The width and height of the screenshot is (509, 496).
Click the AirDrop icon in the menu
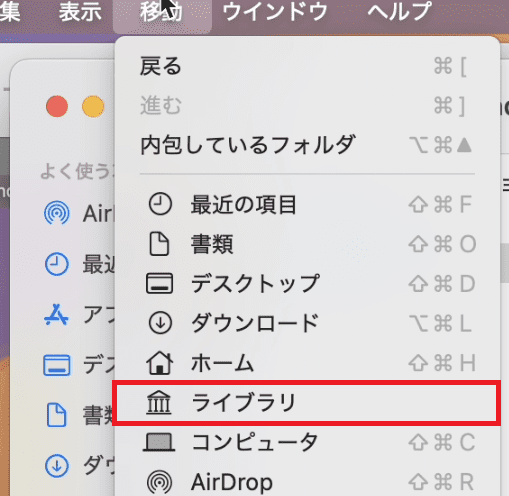pyautogui.click(x=160, y=482)
